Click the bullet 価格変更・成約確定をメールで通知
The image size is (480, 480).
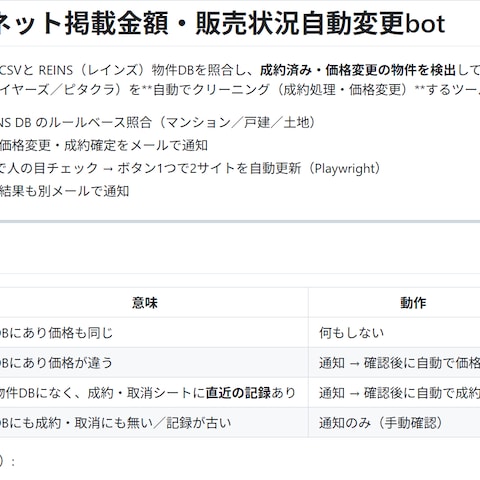pos(104,145)
